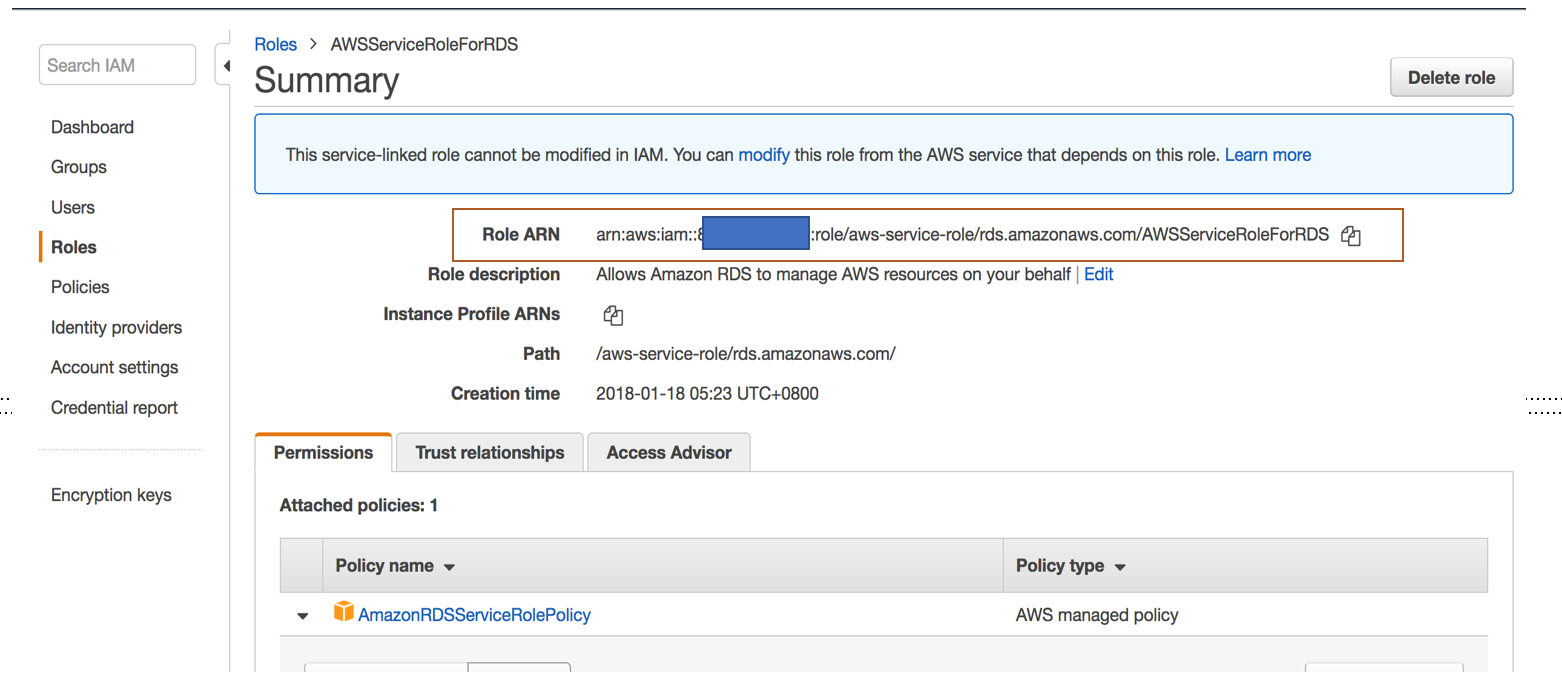Click the Search IAM input field
Image resolution: width=1562 pixels, height=682 pixels.
point(117,65)
